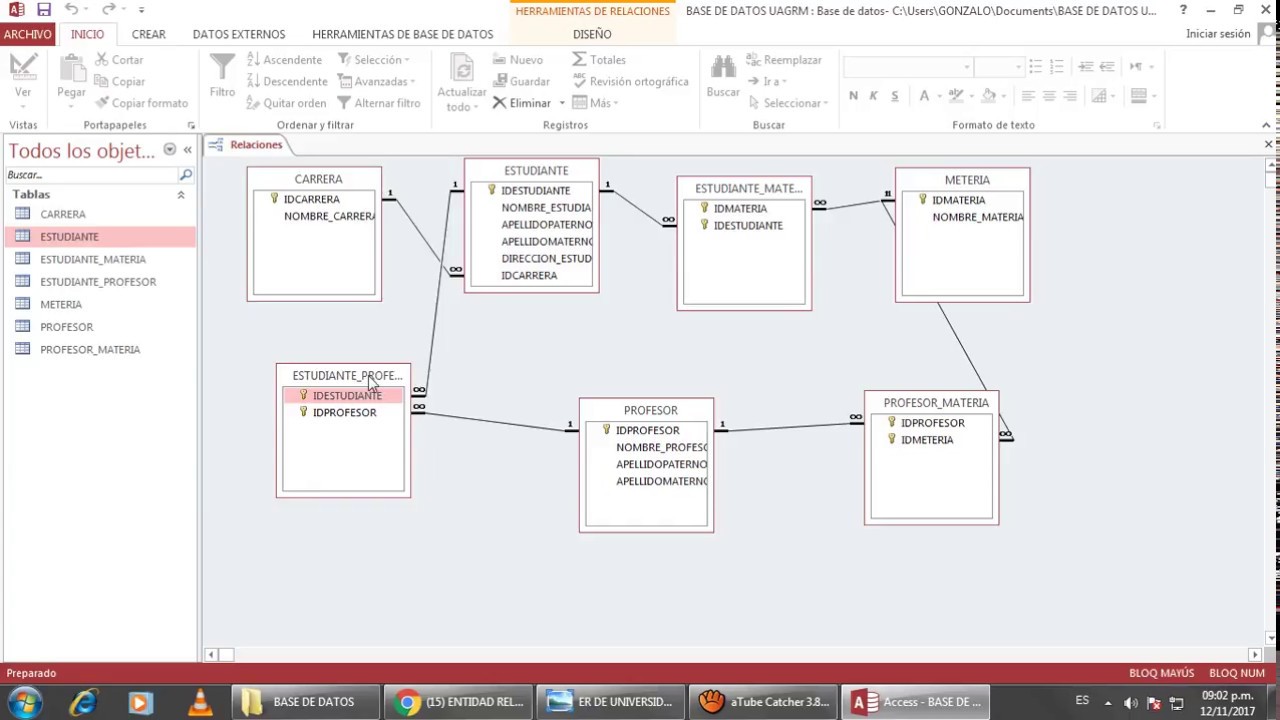The width and height of the screenshot is (1280, 720).
Task: Switch to the DATOS EXTERNOS tab
Action: point(238,34)
